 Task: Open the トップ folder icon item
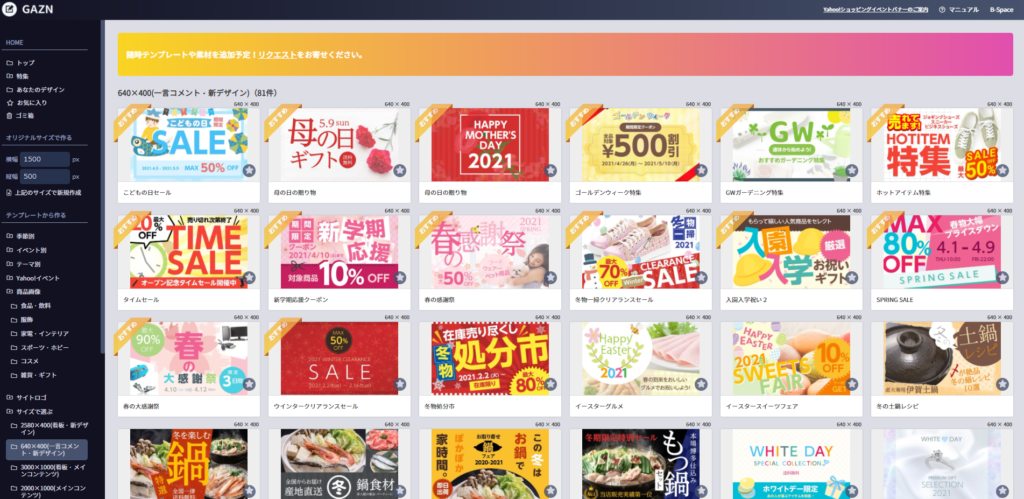coord(10,63)
